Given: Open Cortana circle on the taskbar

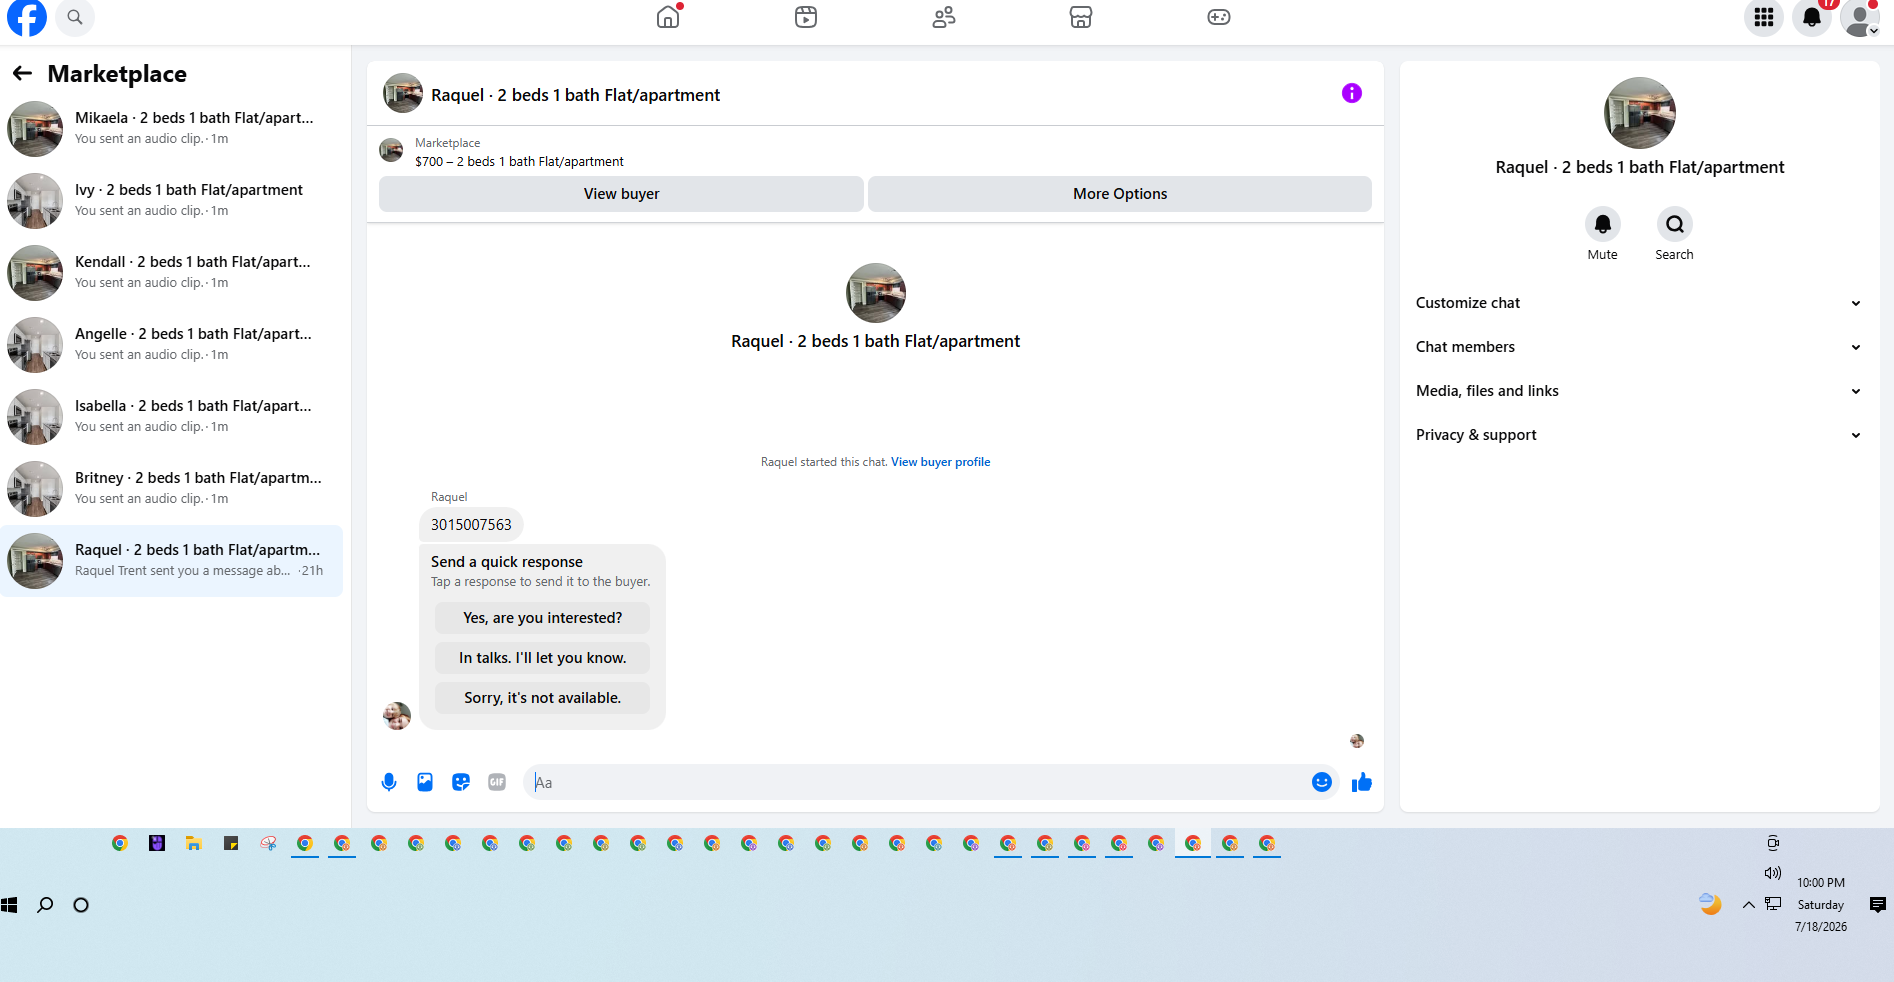Looking at the screenshot, I should 81,905.
